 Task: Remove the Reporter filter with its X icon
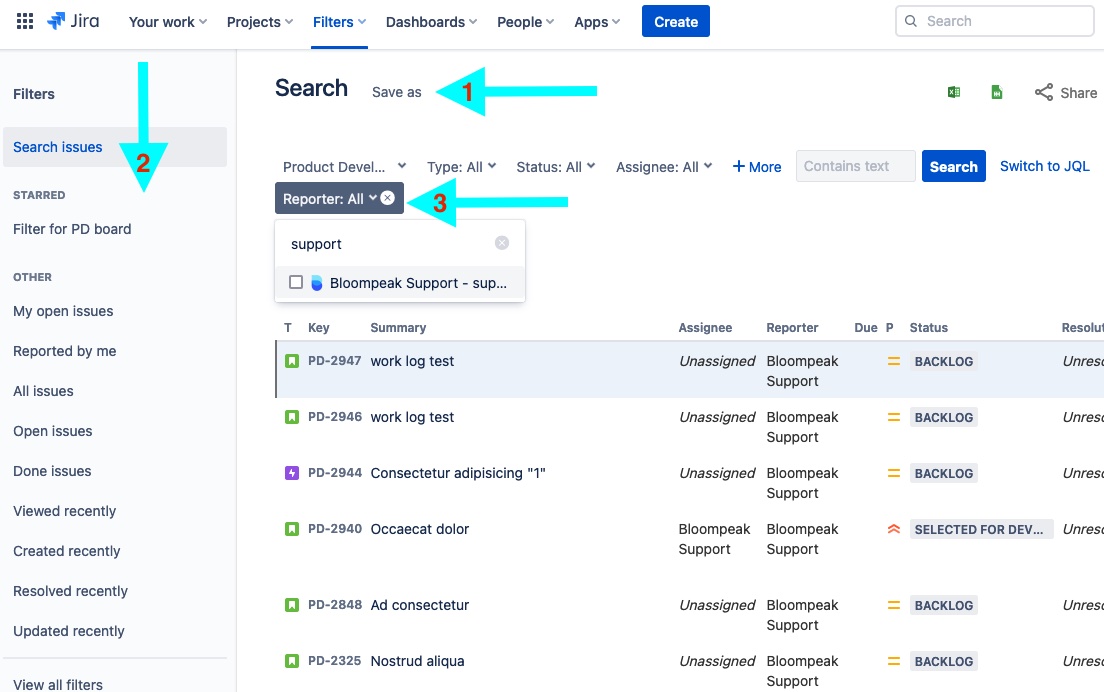coord(387,199)
